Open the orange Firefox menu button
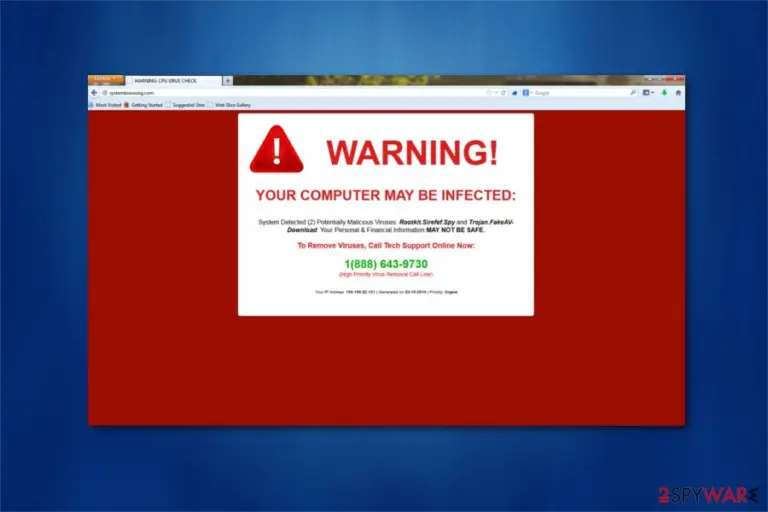The height and width of the screenshot is (512, 768). point(105,79)
